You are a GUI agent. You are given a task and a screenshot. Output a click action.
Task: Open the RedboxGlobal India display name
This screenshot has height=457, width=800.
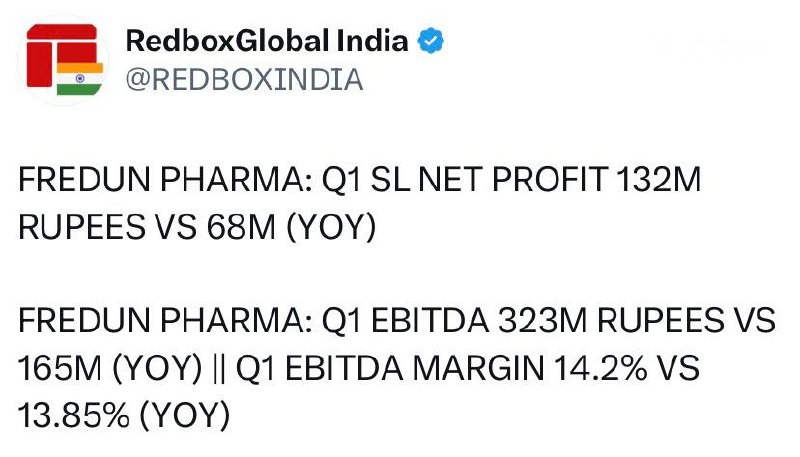point(267,41)
